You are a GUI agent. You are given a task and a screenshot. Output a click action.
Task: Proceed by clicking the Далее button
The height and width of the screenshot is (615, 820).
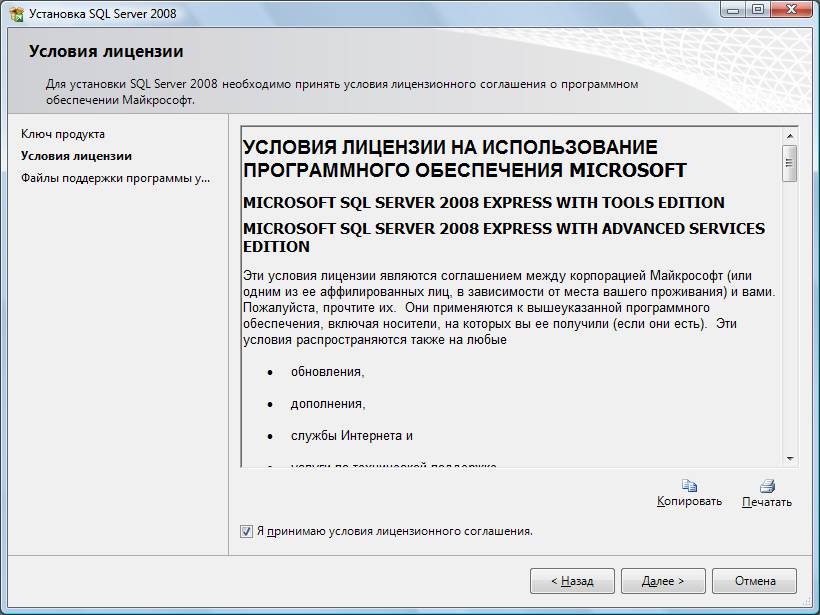point(663,581)
